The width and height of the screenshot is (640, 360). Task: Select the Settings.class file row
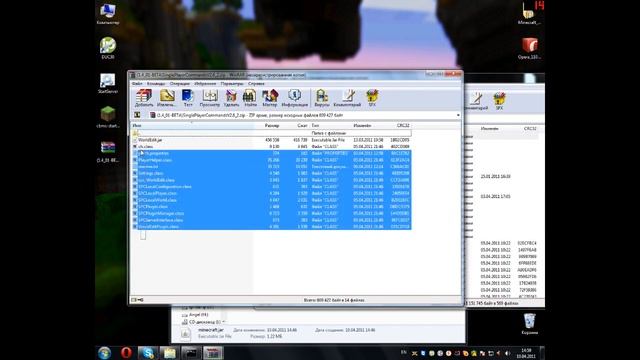coord(272,173)
